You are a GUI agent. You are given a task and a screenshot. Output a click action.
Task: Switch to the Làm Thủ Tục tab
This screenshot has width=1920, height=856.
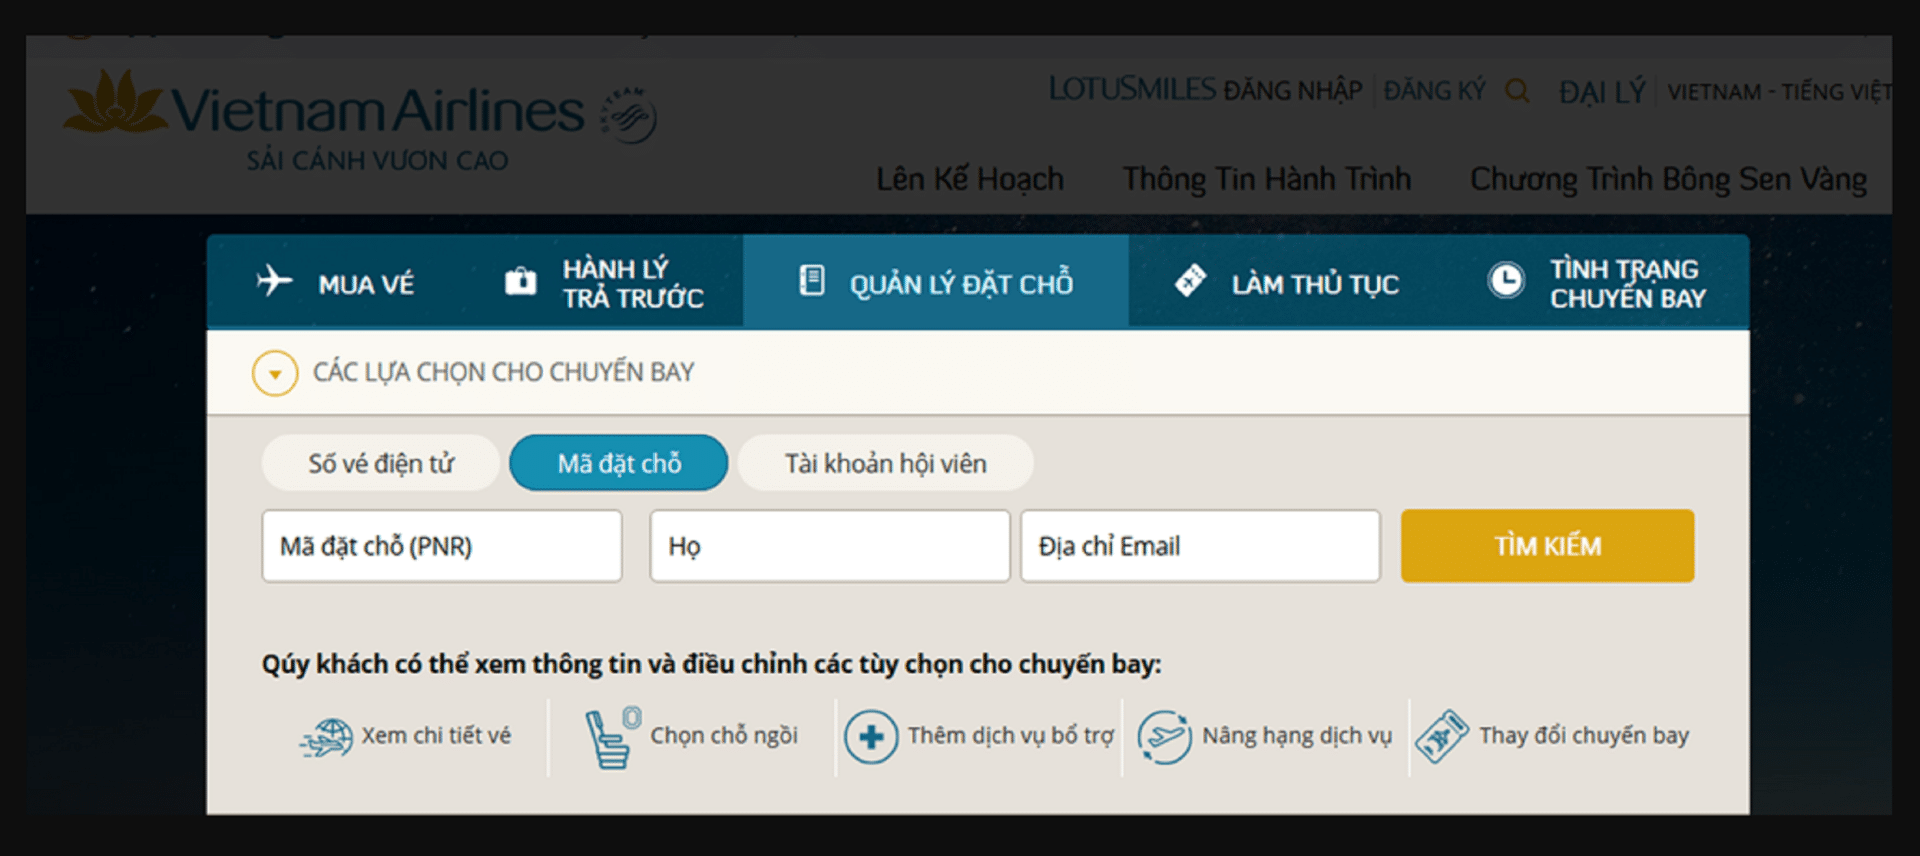point(1288,284)
